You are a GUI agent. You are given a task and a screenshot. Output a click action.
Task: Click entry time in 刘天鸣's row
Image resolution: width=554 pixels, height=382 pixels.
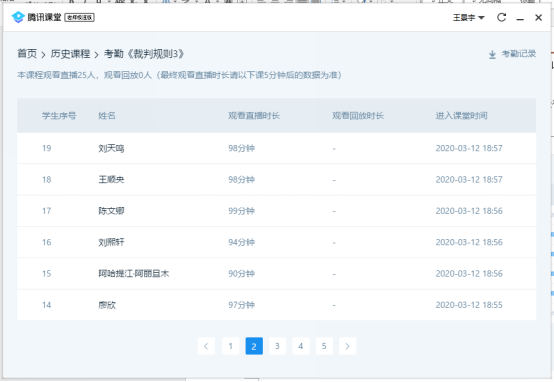[x=469, y=148]
